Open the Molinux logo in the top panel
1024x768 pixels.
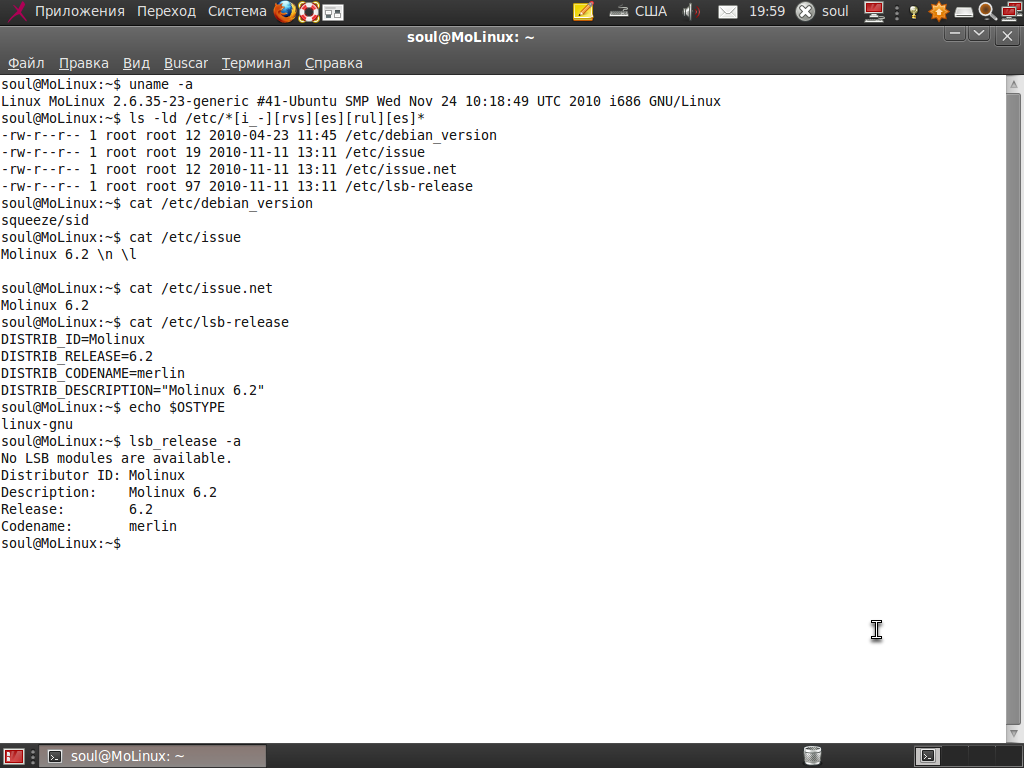[16, 12]
